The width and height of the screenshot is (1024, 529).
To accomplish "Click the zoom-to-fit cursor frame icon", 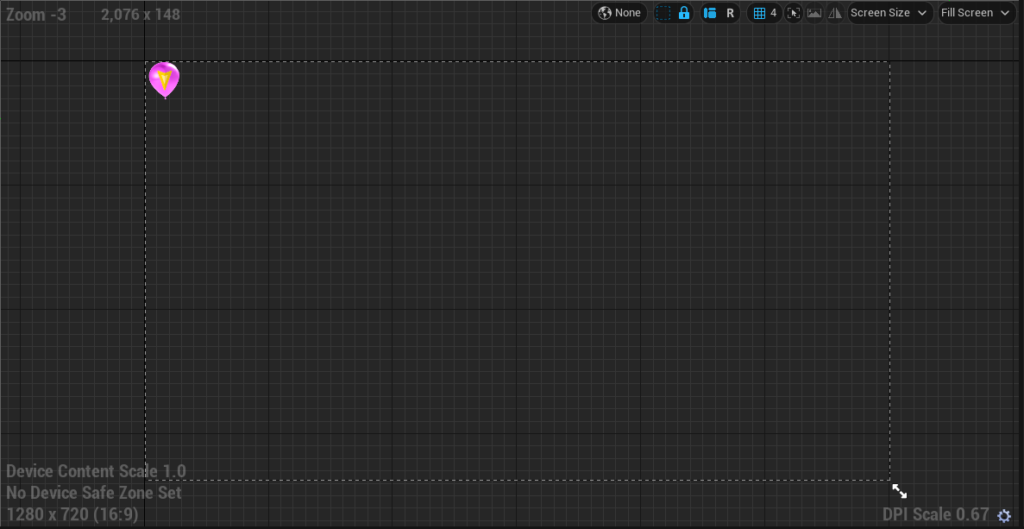I will [794, 13].
